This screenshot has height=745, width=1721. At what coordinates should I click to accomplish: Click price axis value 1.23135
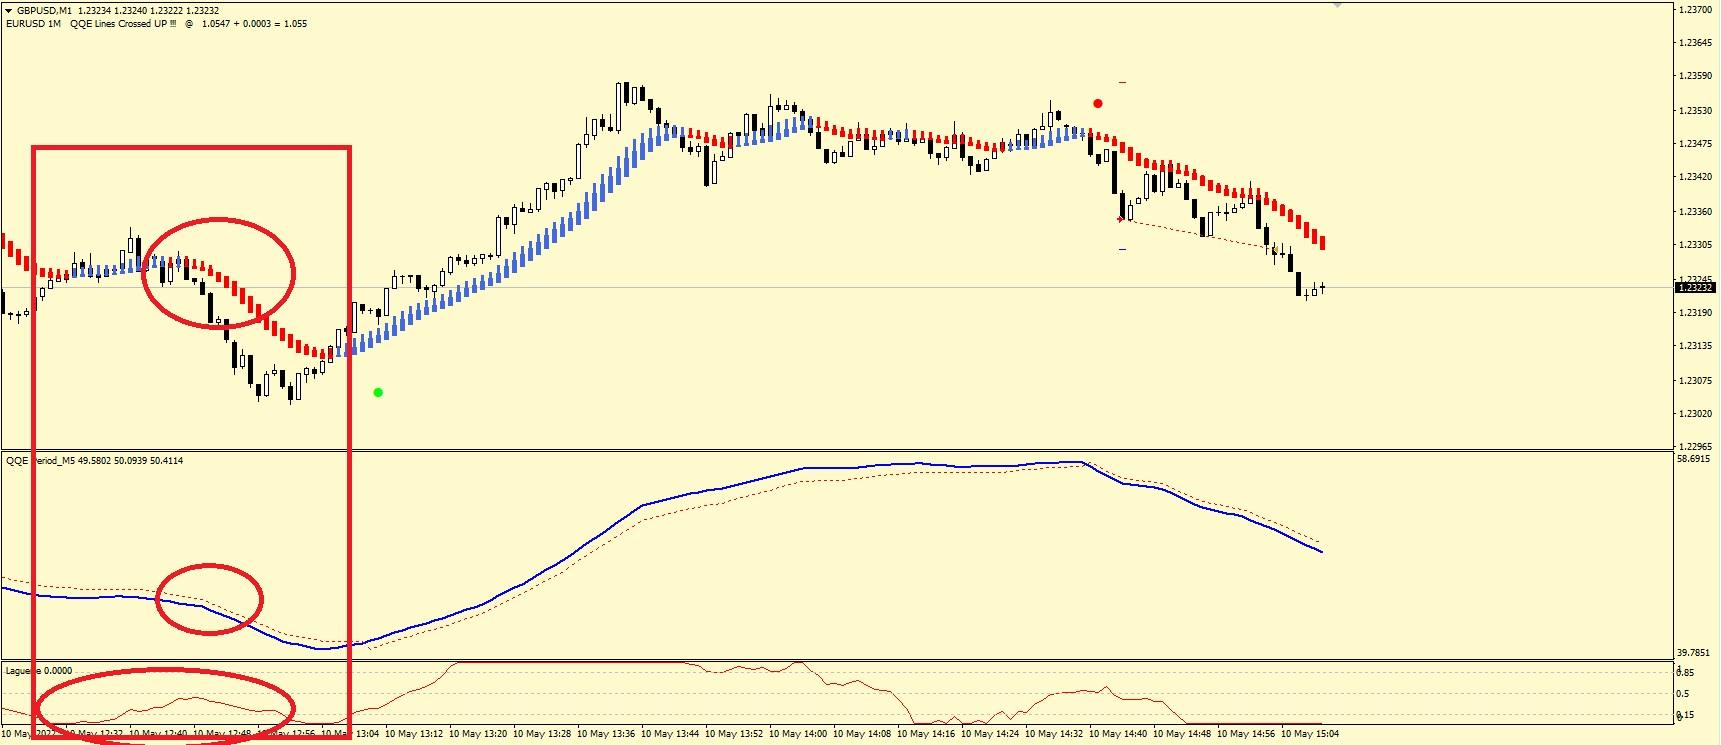pos(1695,346)
